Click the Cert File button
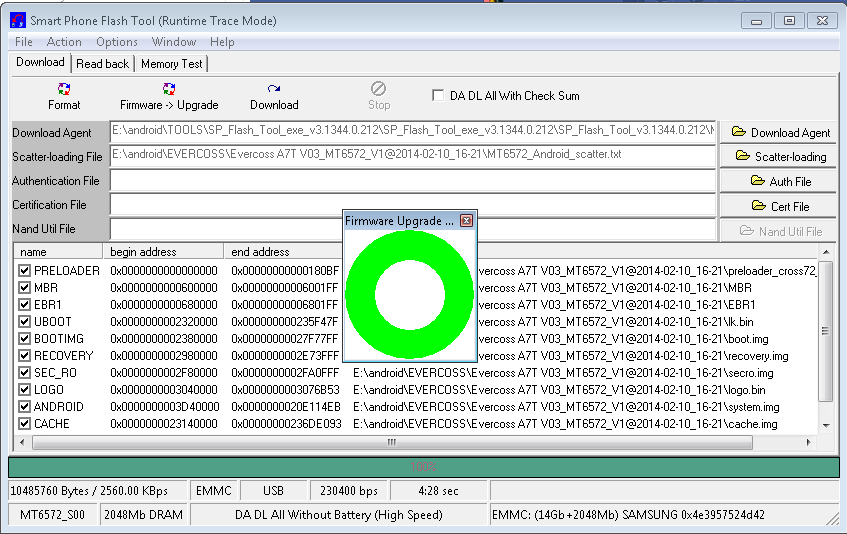 click(778, 206)
